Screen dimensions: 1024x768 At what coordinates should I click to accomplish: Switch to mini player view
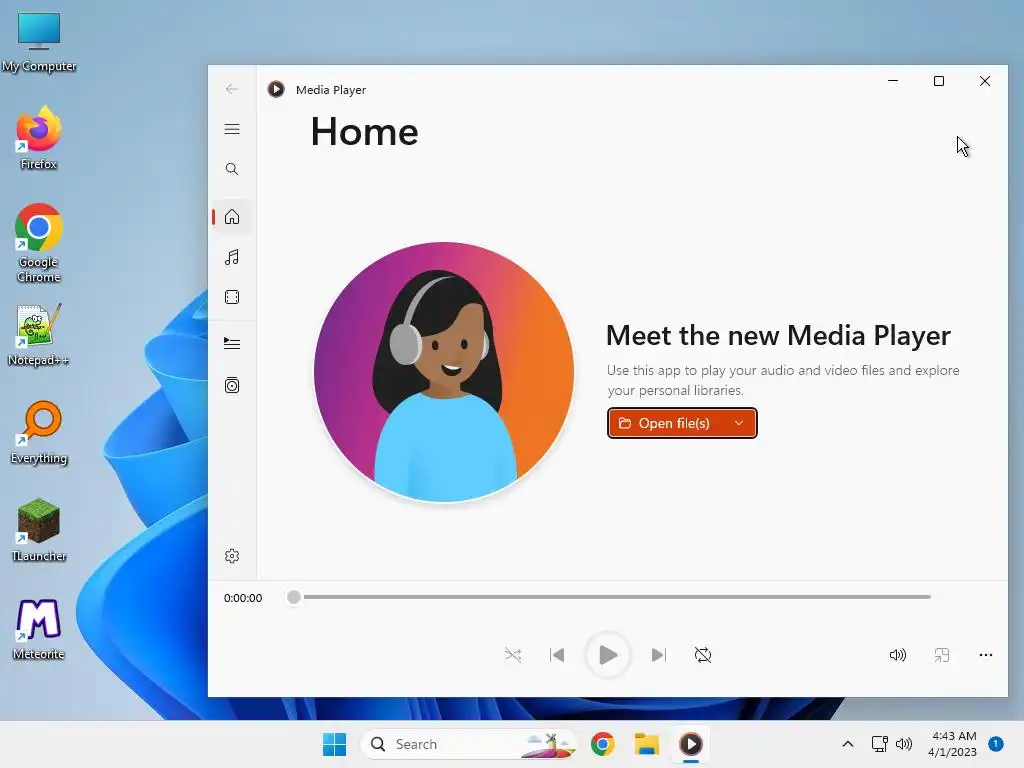tap(942, 654)
